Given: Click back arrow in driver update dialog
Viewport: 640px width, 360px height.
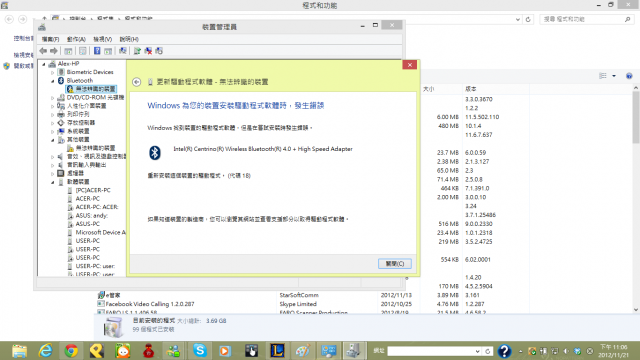Looking at the screenshot, I should [137, 82].
